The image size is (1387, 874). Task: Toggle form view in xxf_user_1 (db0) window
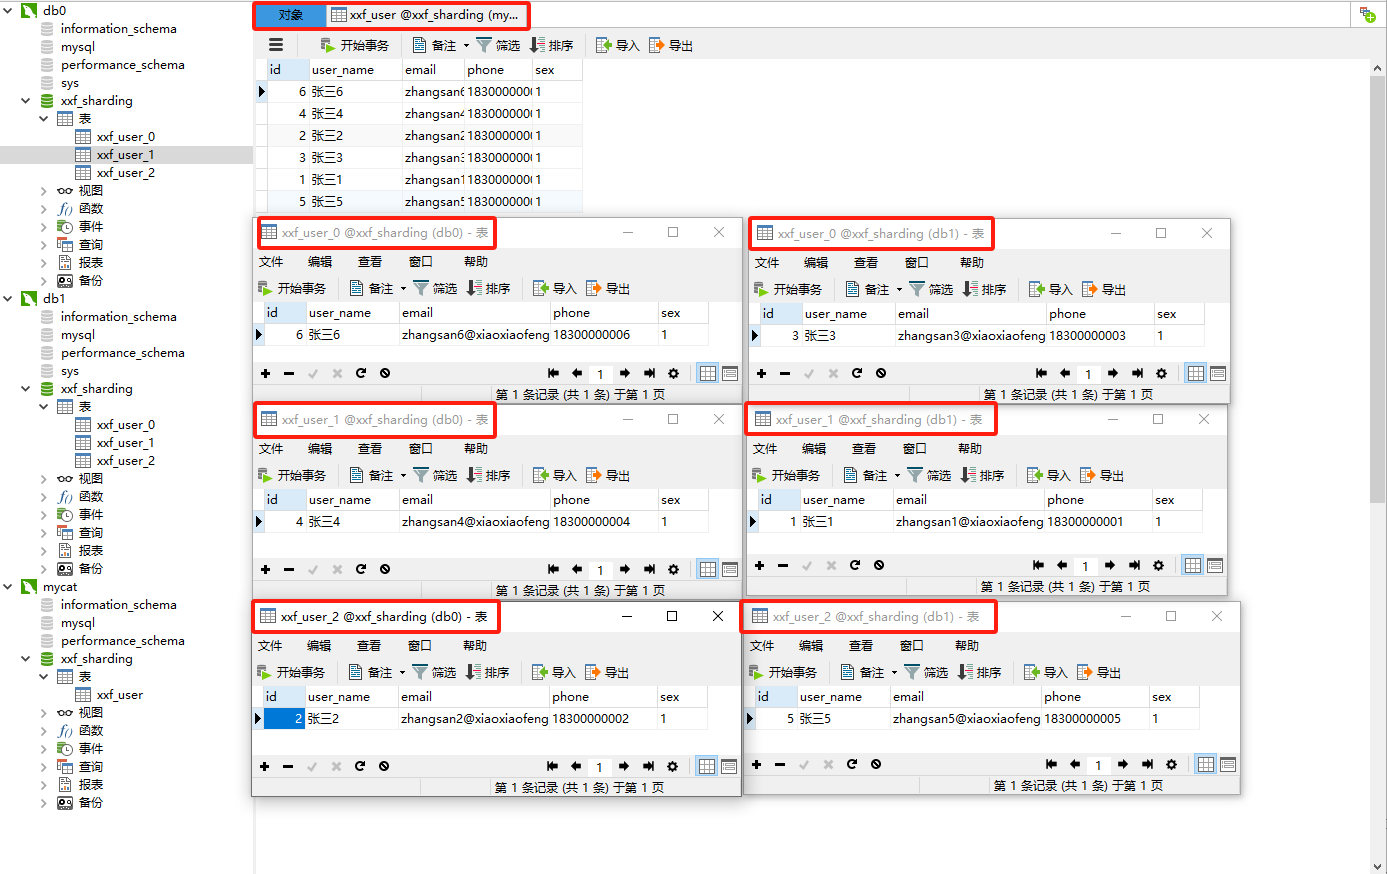[731, 568]
